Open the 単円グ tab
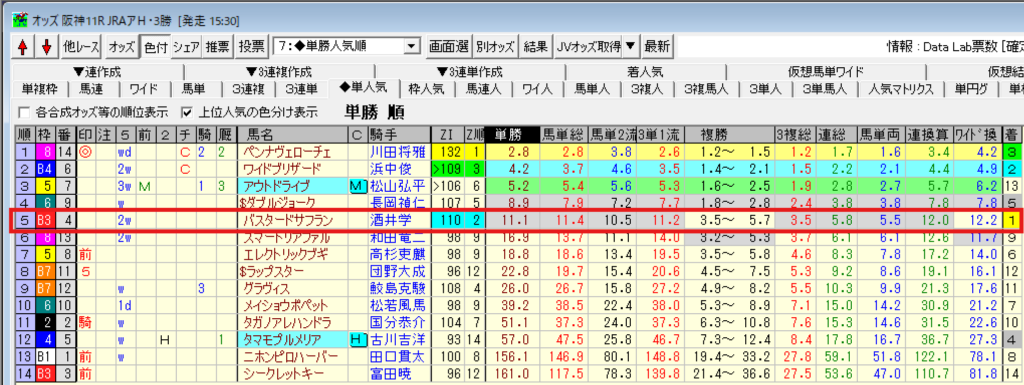This screenshot has width=1024, height=385. pyautogui.click(x=970, y=88)
